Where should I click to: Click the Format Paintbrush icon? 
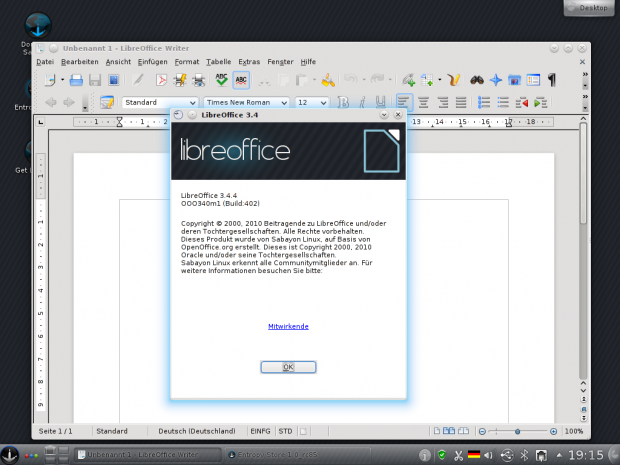328,80
